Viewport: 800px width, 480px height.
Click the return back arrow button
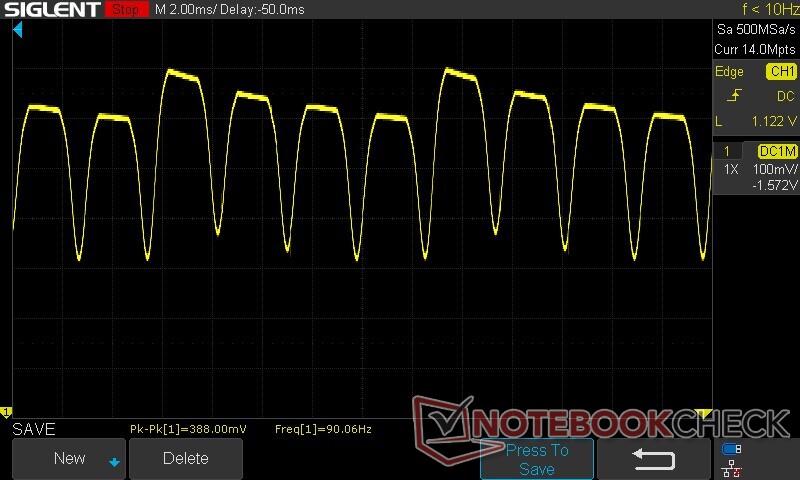(654, 459)
